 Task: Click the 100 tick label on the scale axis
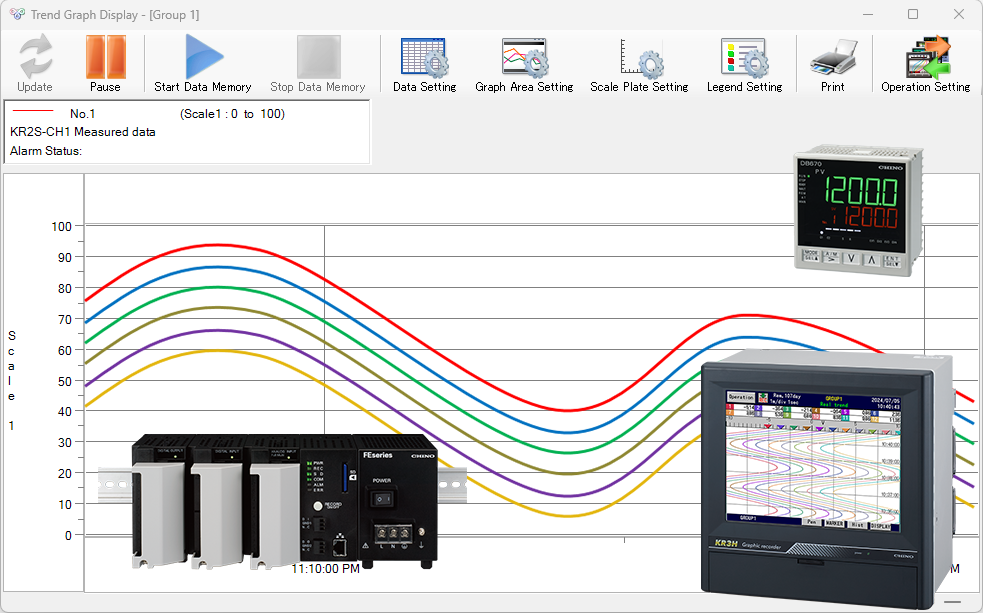[x=61, y=226]
